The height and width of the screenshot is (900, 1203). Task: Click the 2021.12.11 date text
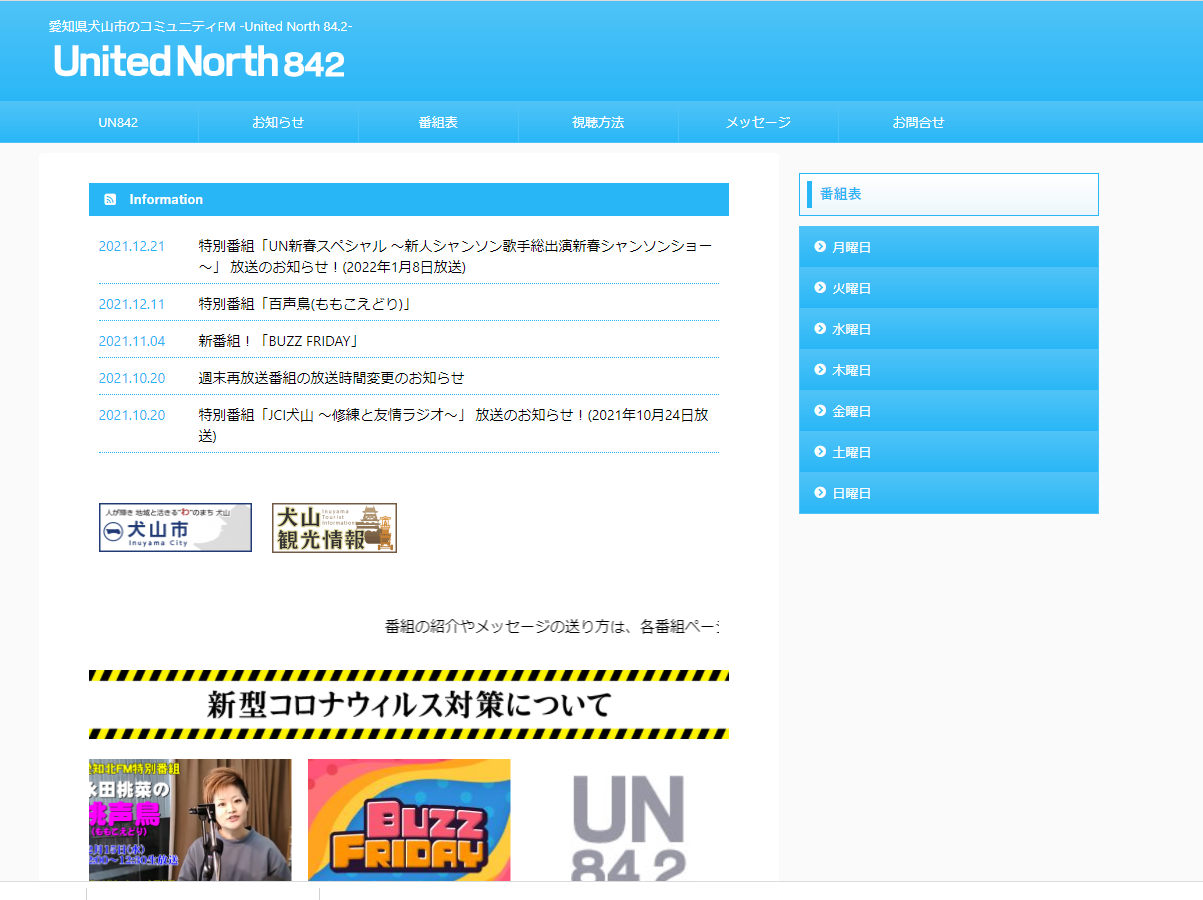click(x=132, y=304)
